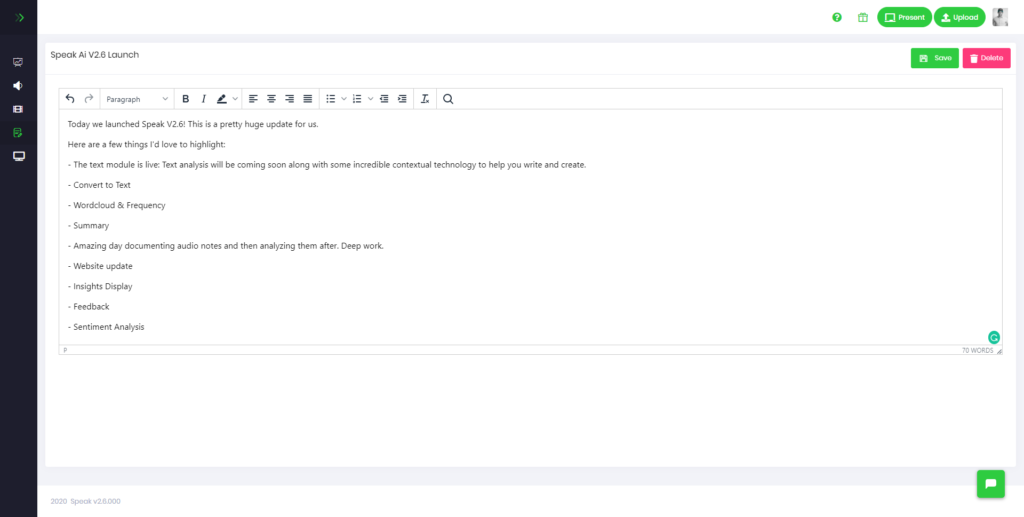Open the dashboard chart icon in sidebar
Screen dimensions: 1024x517
[18, 63]
